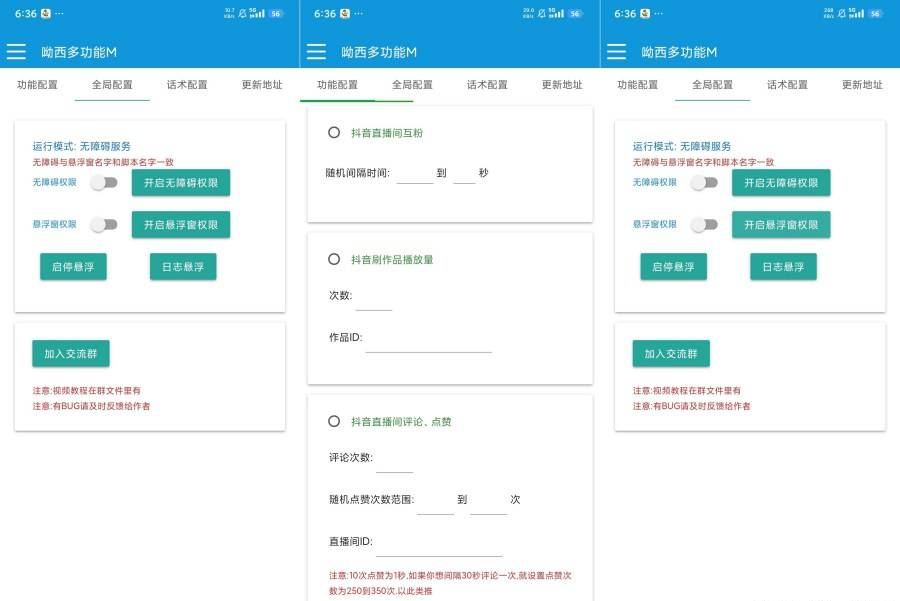The image size is (900, 601).
Task: Switch to 全局配置 tab on left screen
Action: 112,84
